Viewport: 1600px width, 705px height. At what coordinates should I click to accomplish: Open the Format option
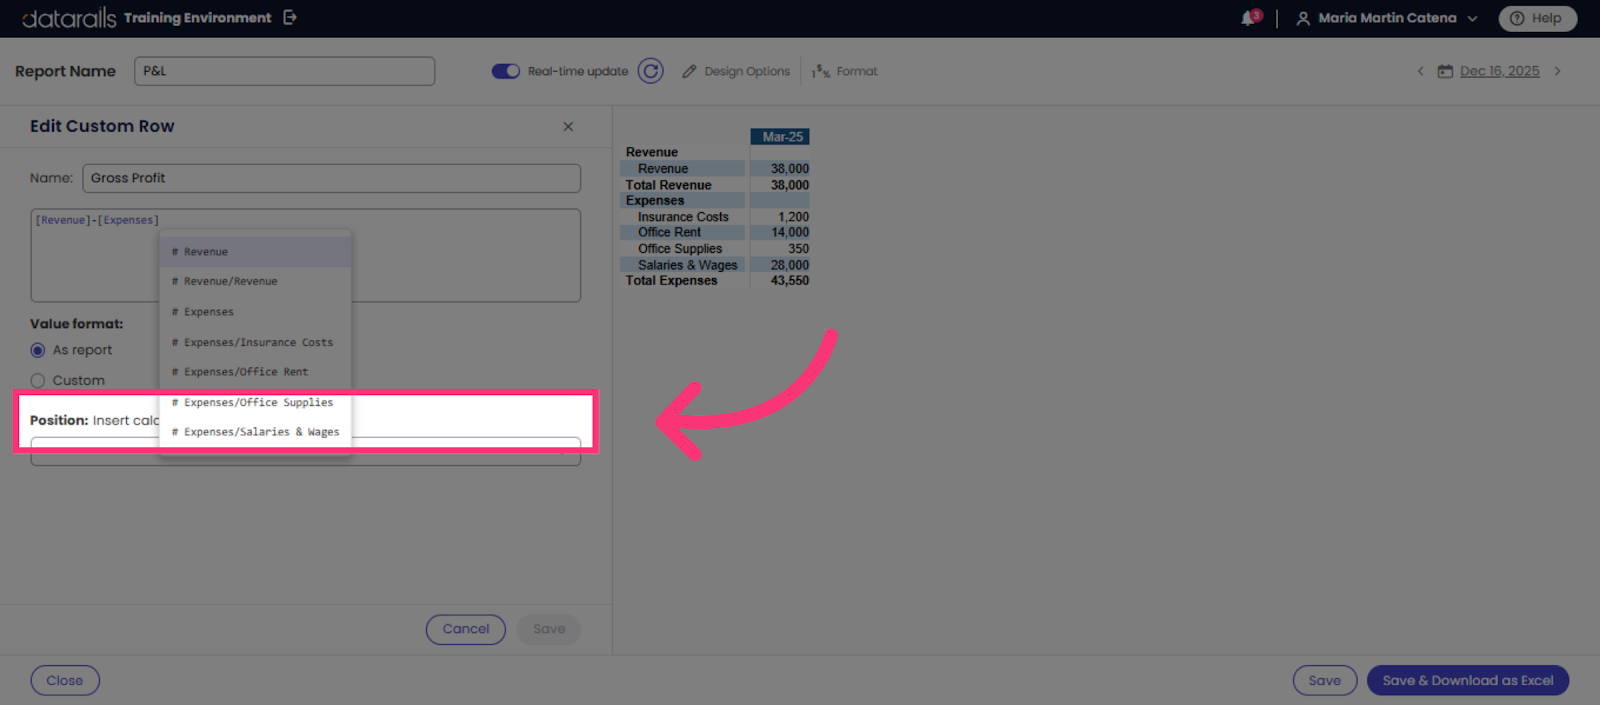pyautogui.click(x=845, y=71)
